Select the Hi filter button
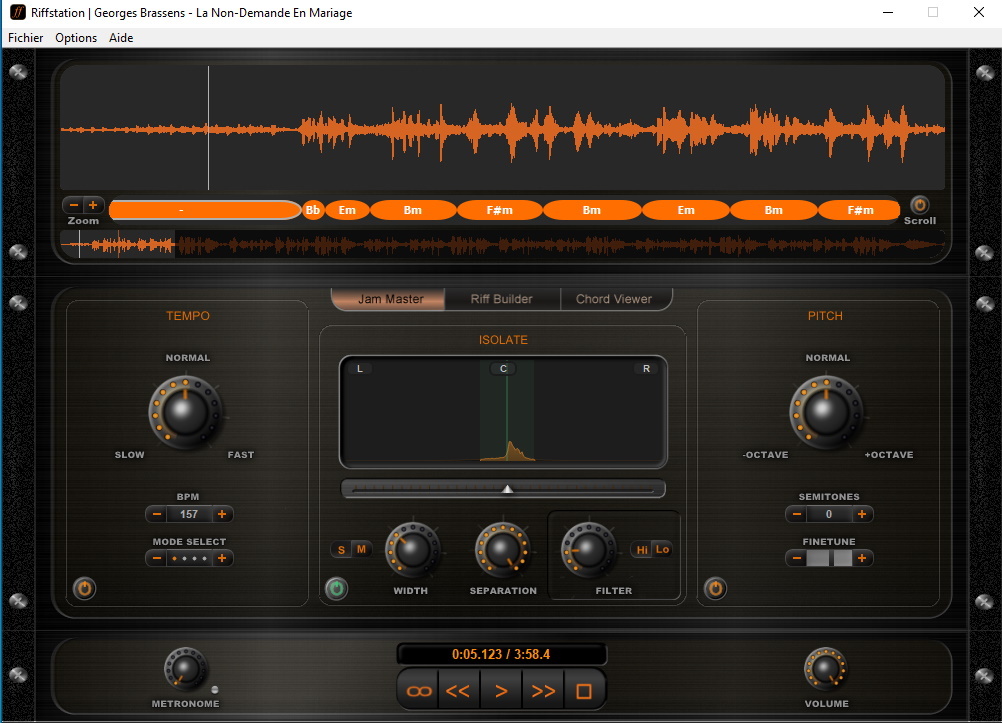The height and width of the screenshot is (723, 1002). [642, 550]
